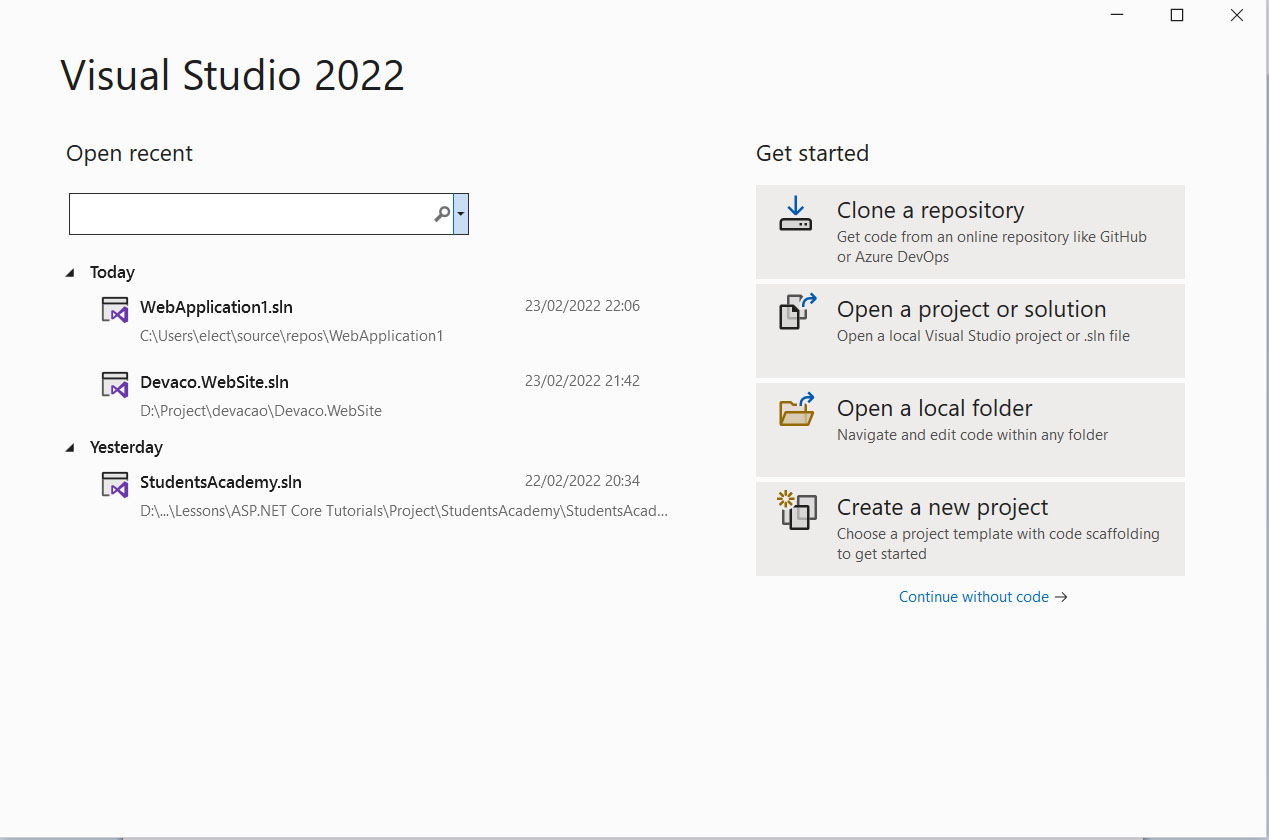
Task: Click the ASP.NET Core Tutorials path text
Action: [404, 511]
